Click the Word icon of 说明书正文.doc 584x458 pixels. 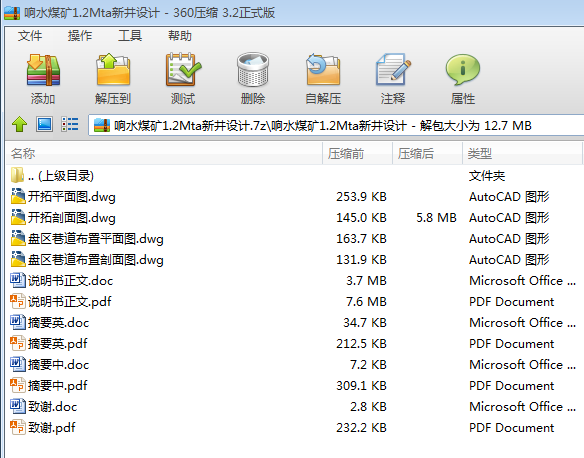tap(18, 280)
